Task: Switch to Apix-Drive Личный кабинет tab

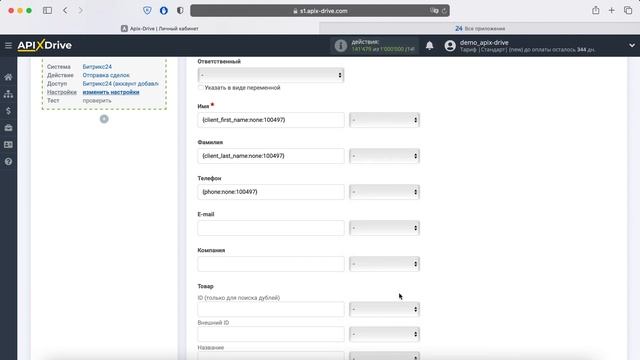Action: [x=160, y=29]
